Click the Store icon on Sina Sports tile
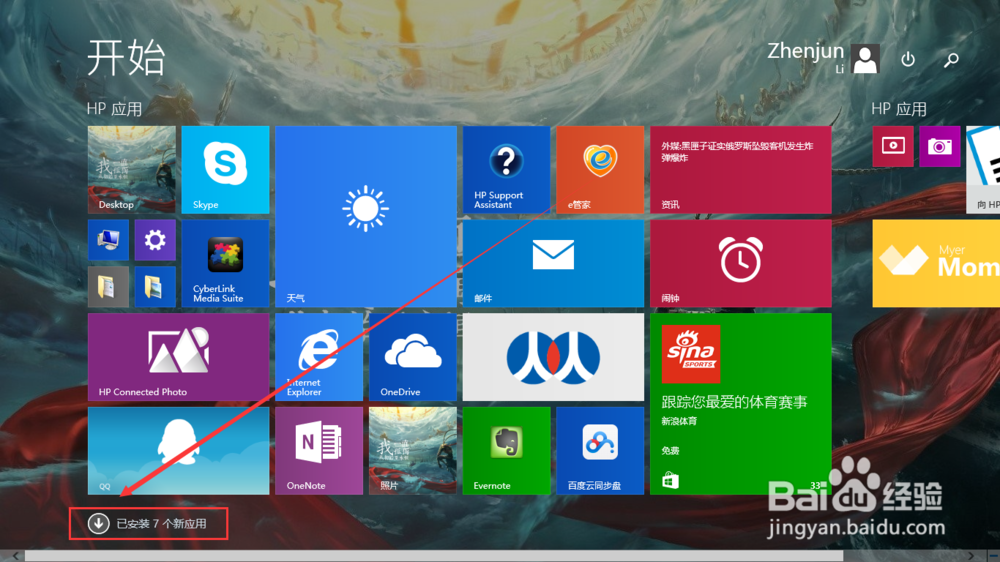The image size is (1000, 562). coord(670,480)
